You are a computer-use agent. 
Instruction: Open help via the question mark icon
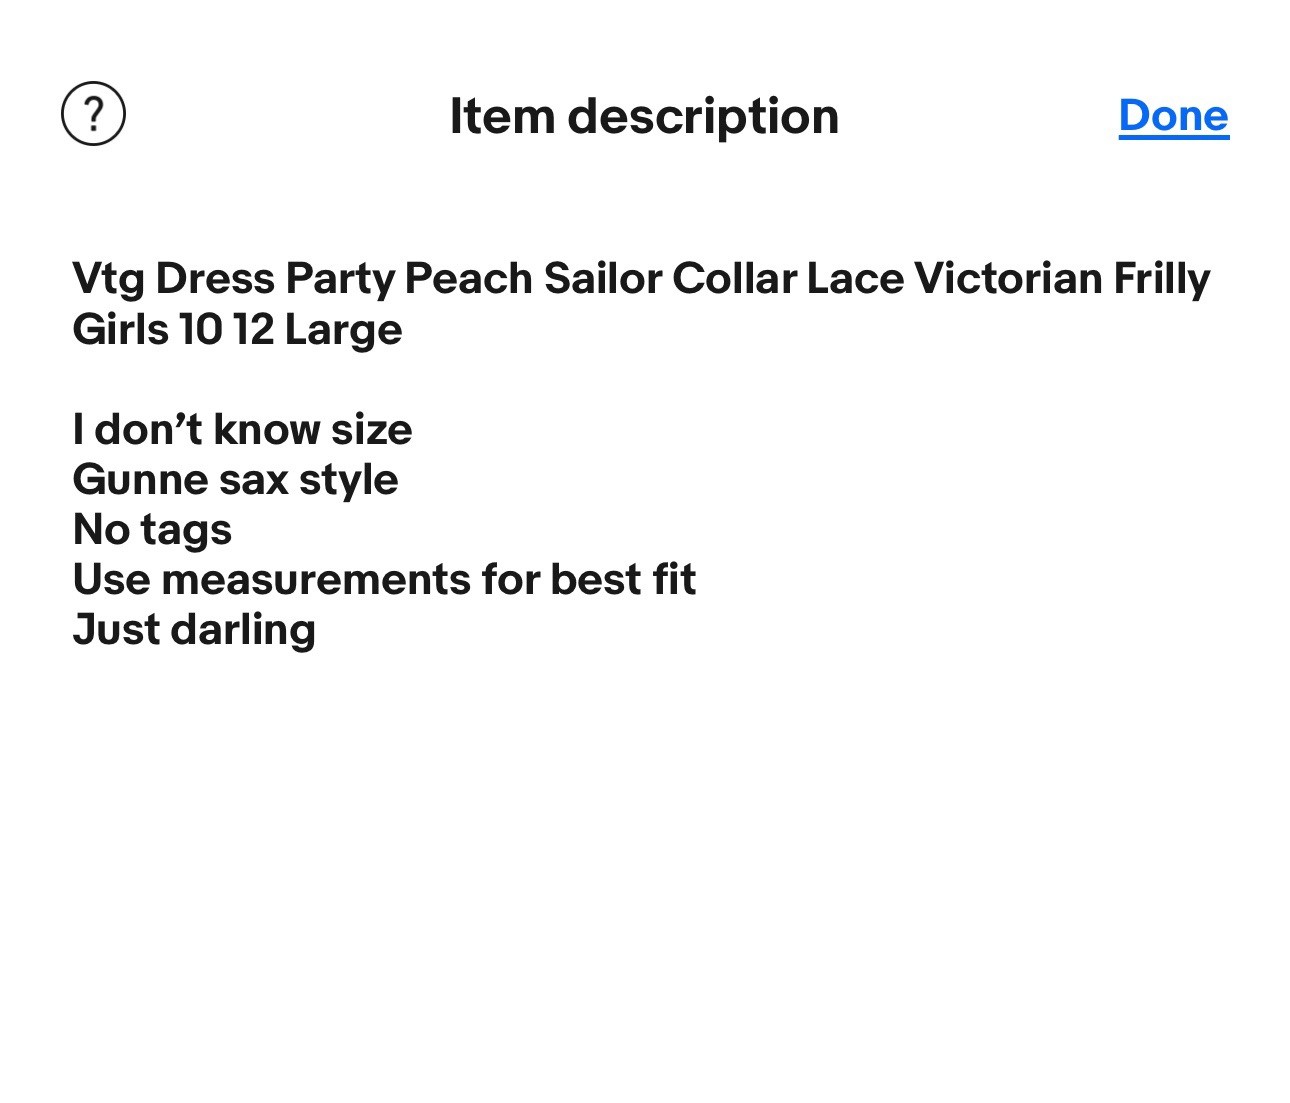(94, 114)
